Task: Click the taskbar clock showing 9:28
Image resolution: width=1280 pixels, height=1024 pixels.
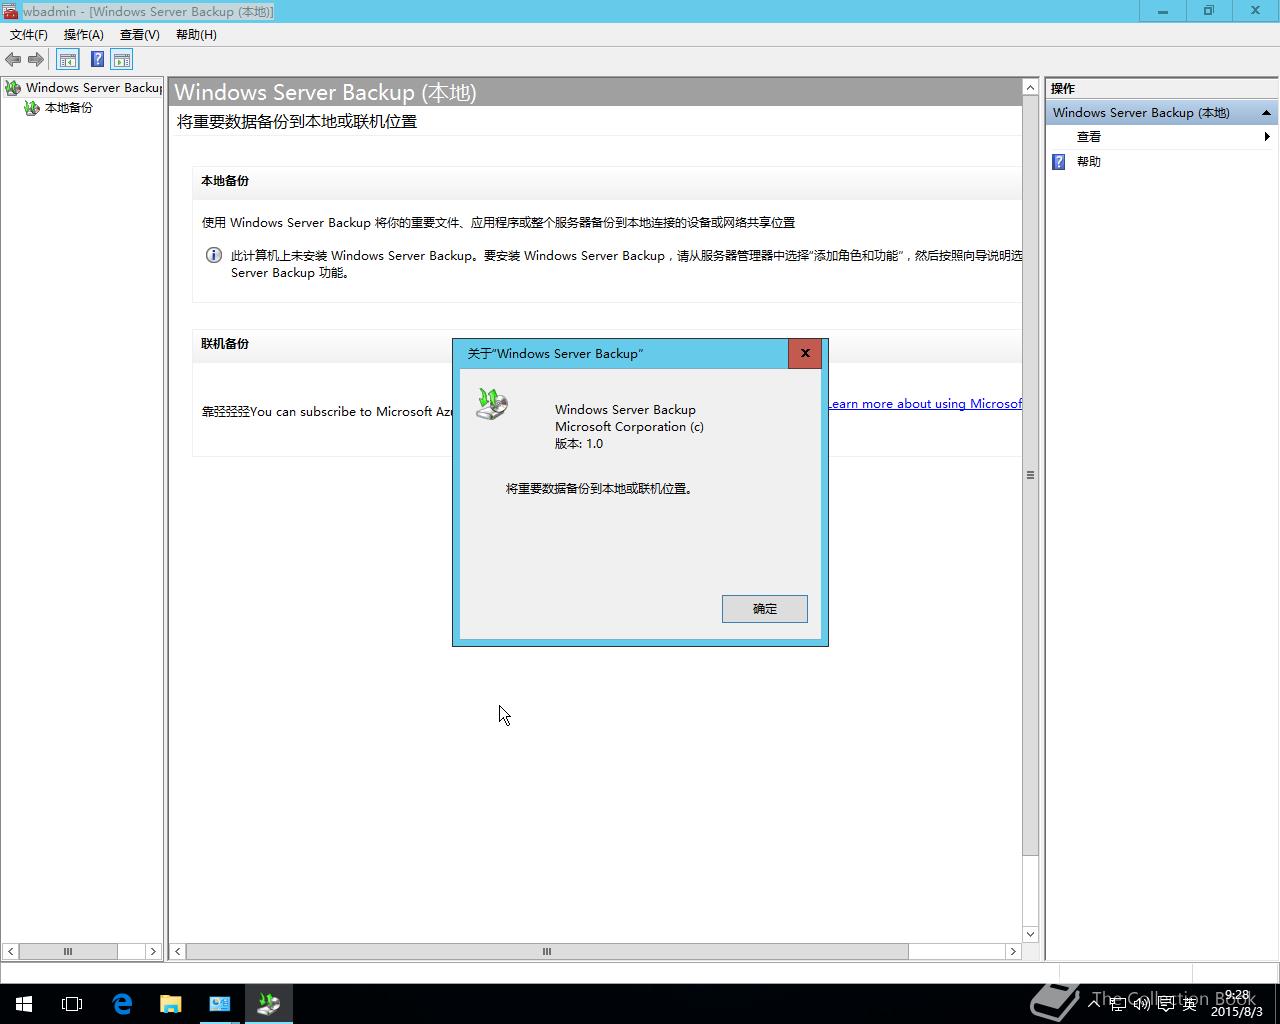Action: tap(1237, 1004)
